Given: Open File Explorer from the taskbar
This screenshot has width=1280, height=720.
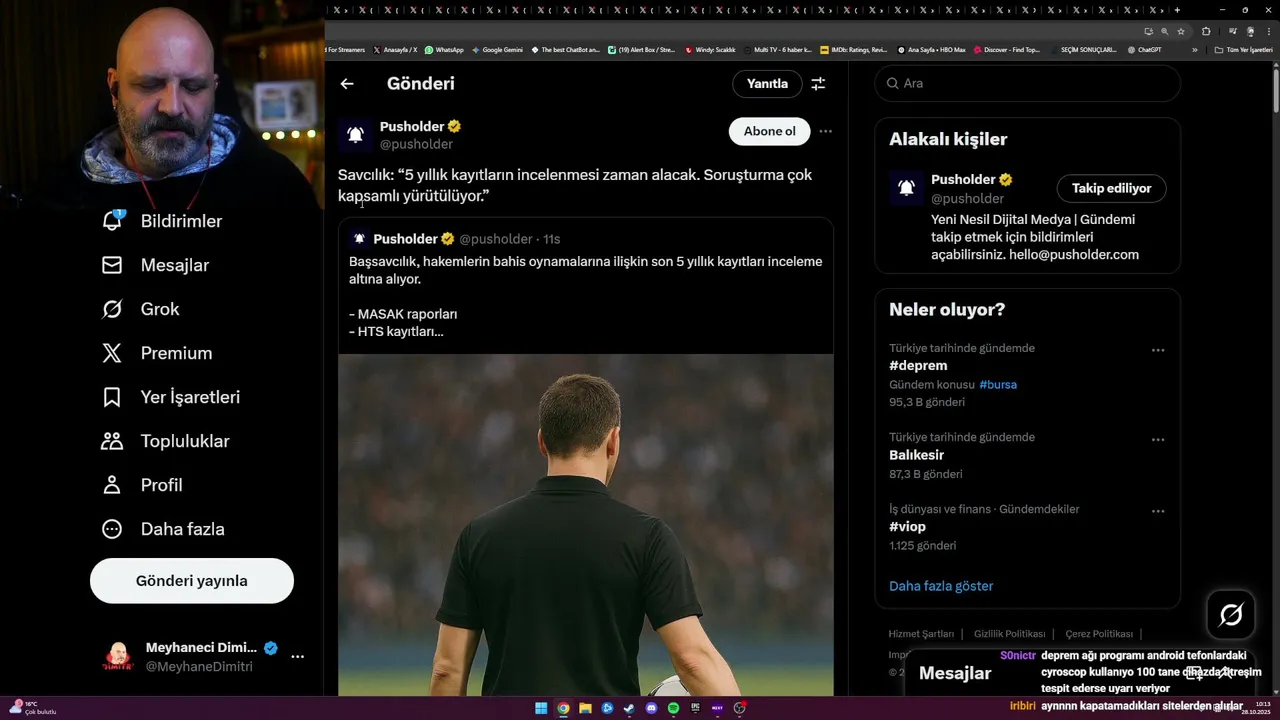Looking at the screenshot, I should tap(585, 708).
